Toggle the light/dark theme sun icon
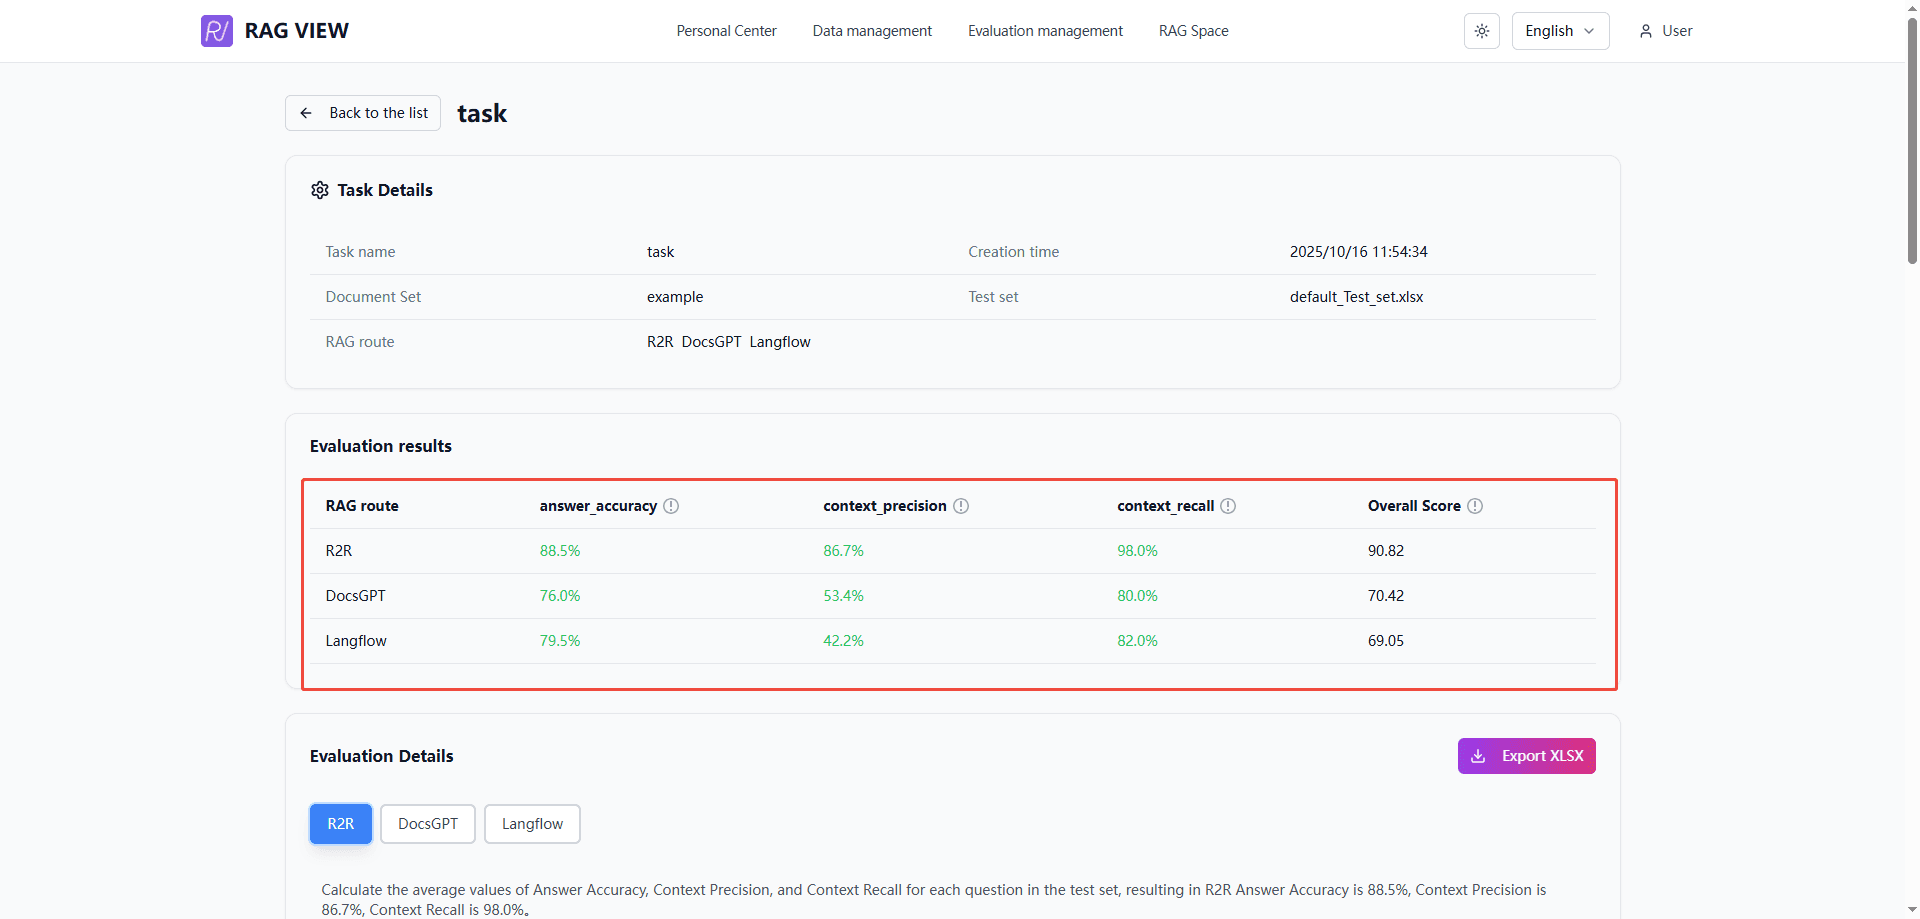1920x919 pixels. tap(1481, 31)
